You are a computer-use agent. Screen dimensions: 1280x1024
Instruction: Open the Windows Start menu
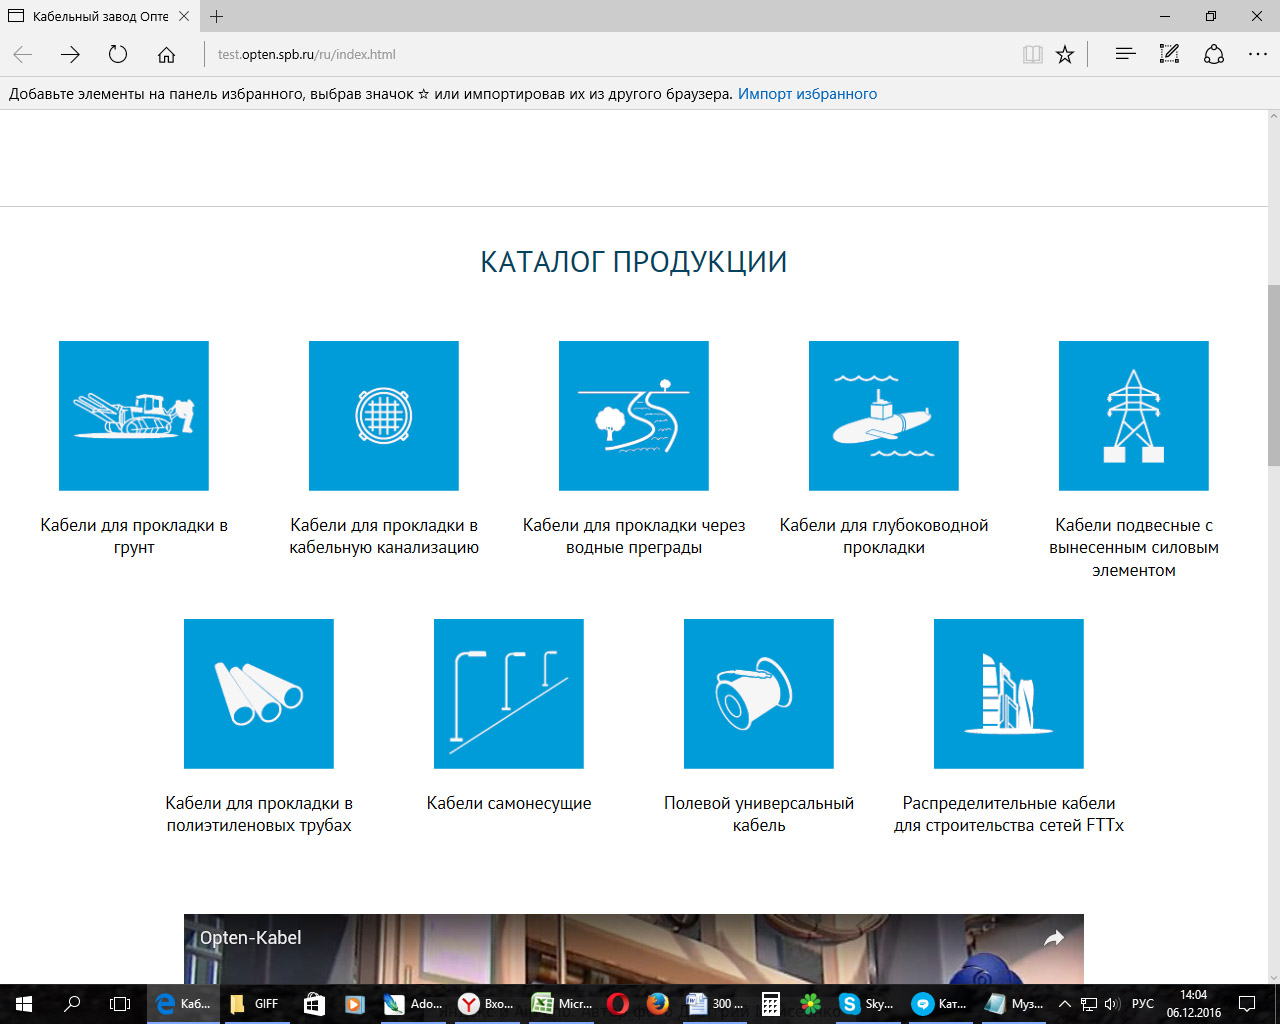[24, 1004]
